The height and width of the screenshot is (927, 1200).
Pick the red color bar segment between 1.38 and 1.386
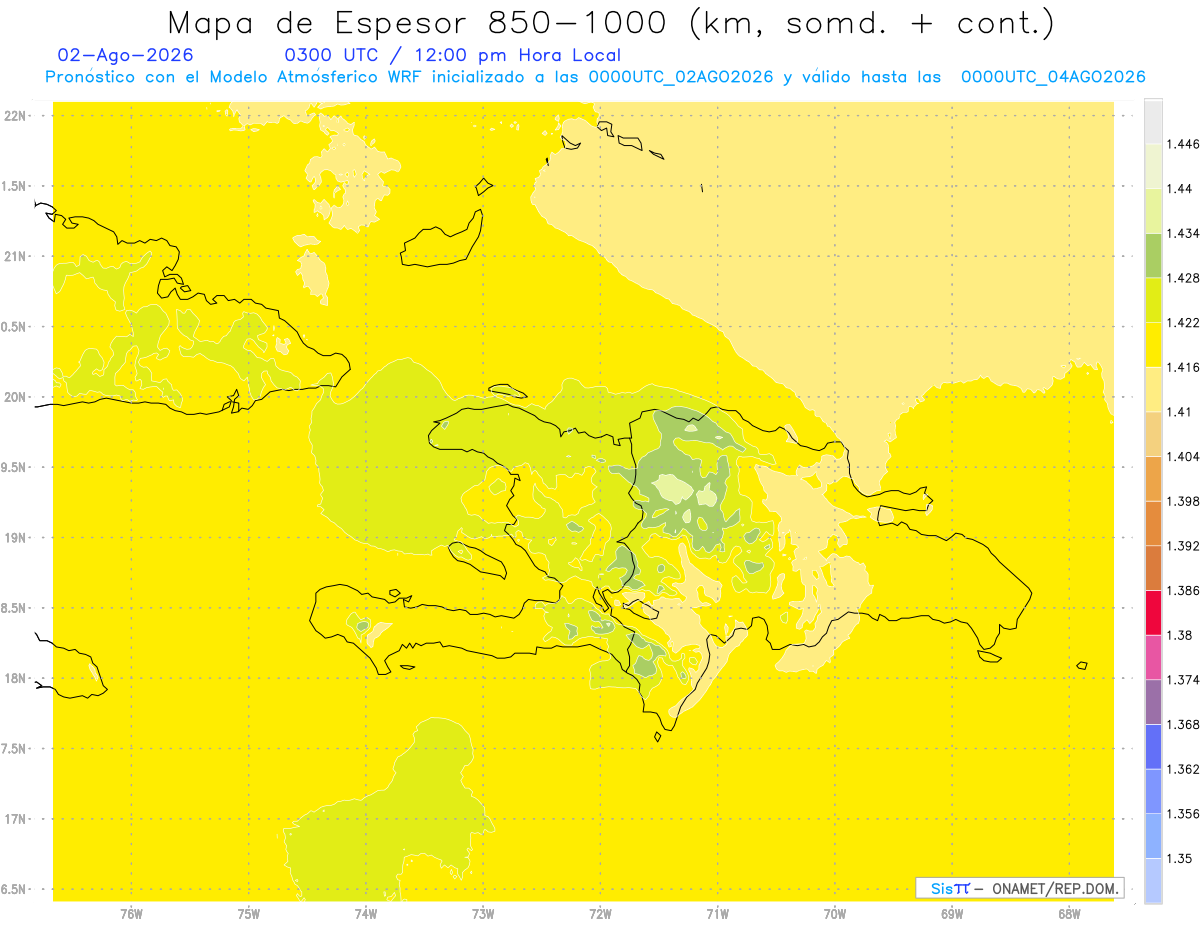pos(1153,613)
